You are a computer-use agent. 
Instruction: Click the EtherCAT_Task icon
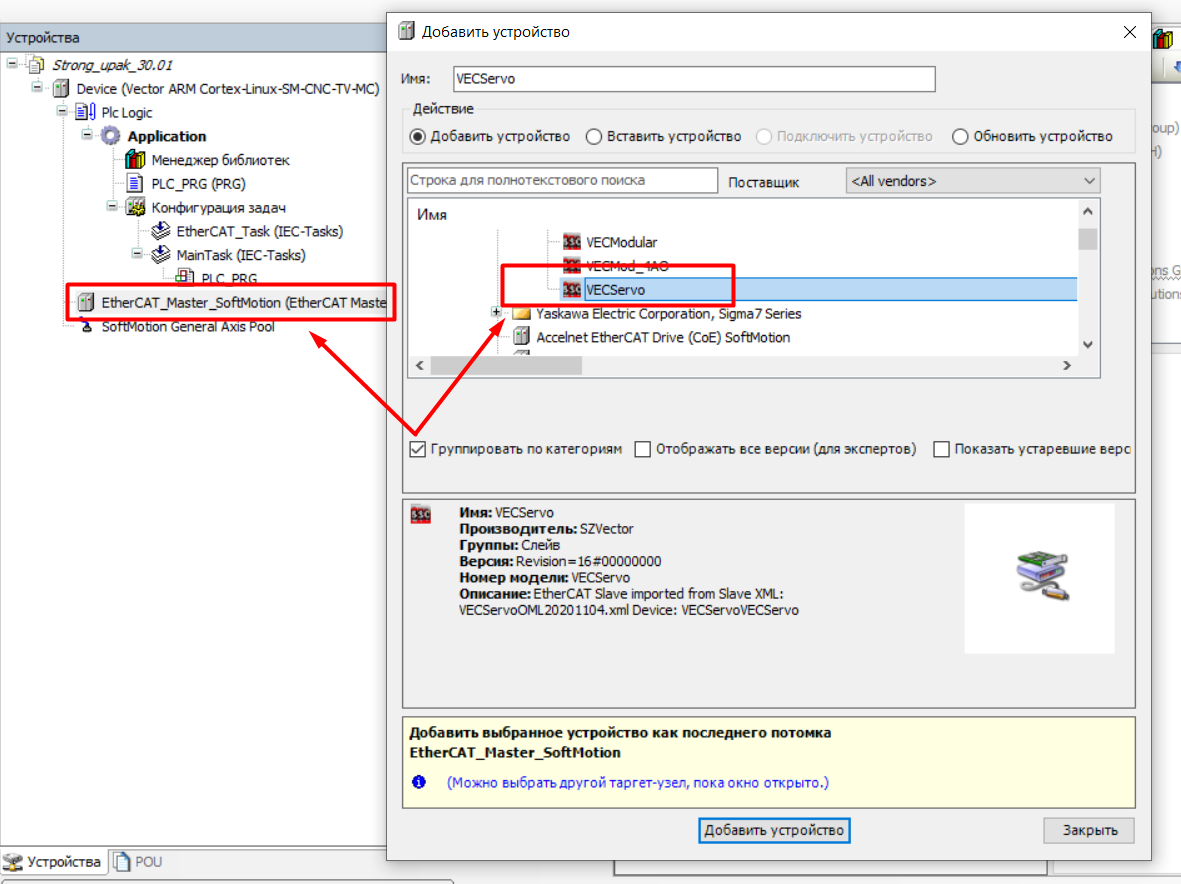pyautogui.click(x=160, y=231)
